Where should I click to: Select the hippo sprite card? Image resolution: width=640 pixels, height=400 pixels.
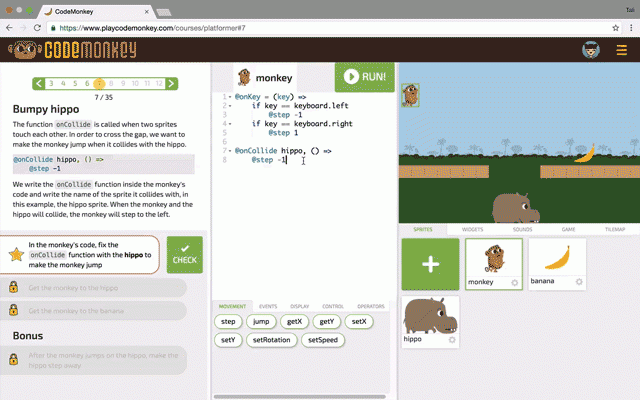(x=430, y=322)
